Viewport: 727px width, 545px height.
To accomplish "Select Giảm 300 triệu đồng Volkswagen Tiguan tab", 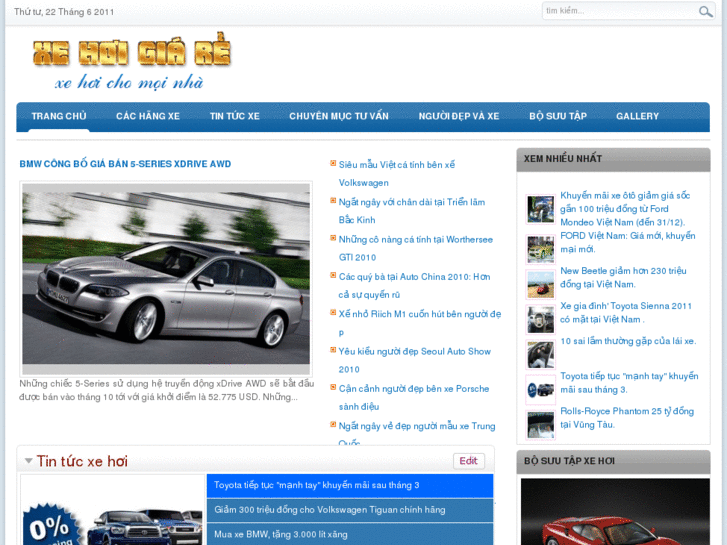I will (x=350, y=510).
